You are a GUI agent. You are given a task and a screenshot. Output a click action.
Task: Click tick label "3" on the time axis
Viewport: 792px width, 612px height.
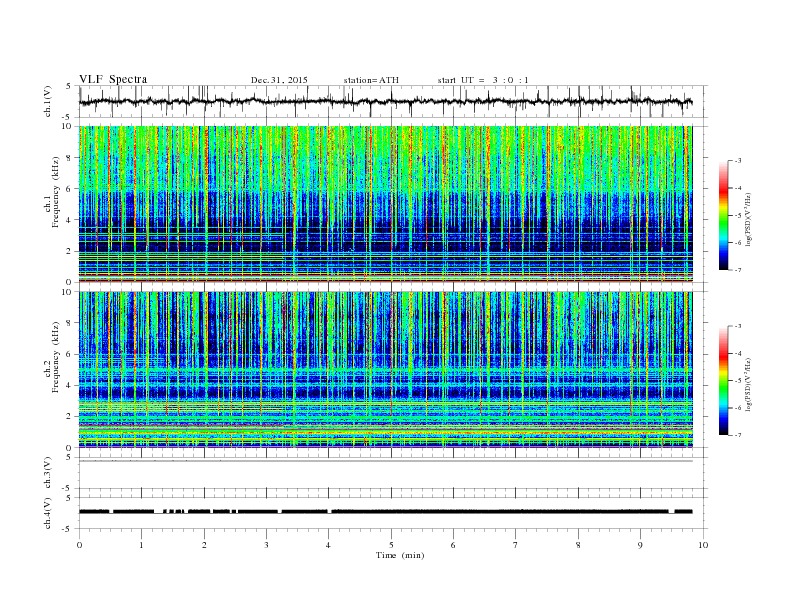(x=266, y=545)
